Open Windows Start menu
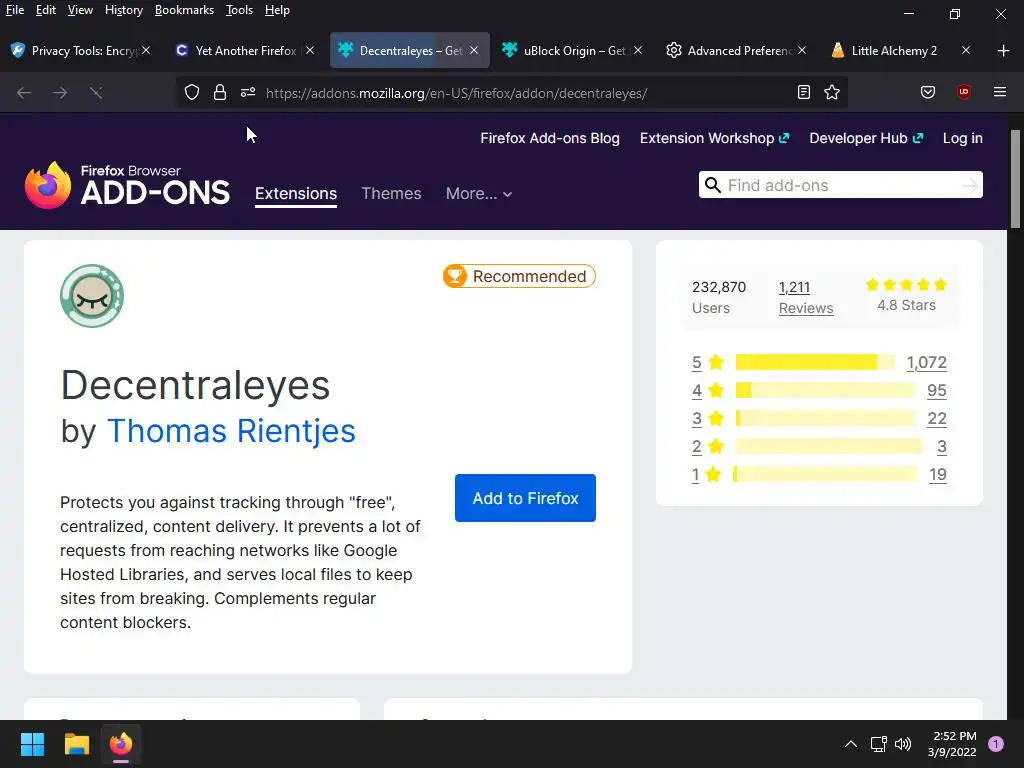 [x=32, y=744]
